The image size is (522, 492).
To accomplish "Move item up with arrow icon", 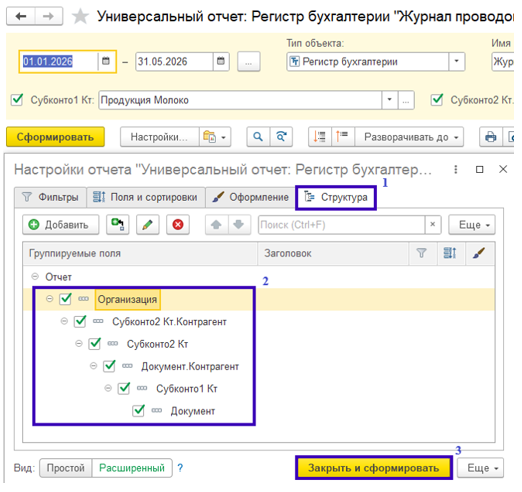I will pyautogui.click(x=217, y=225).
